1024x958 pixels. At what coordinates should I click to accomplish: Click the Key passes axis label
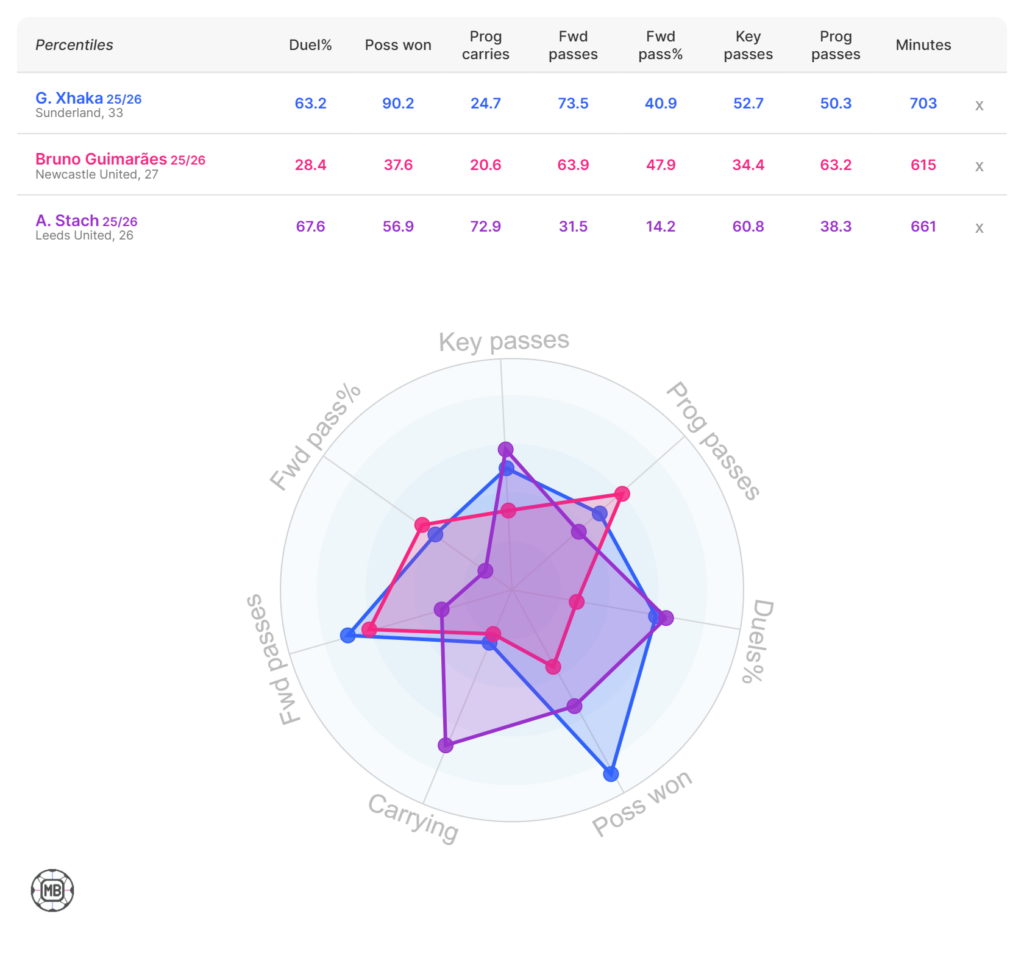tap(504, 342)
